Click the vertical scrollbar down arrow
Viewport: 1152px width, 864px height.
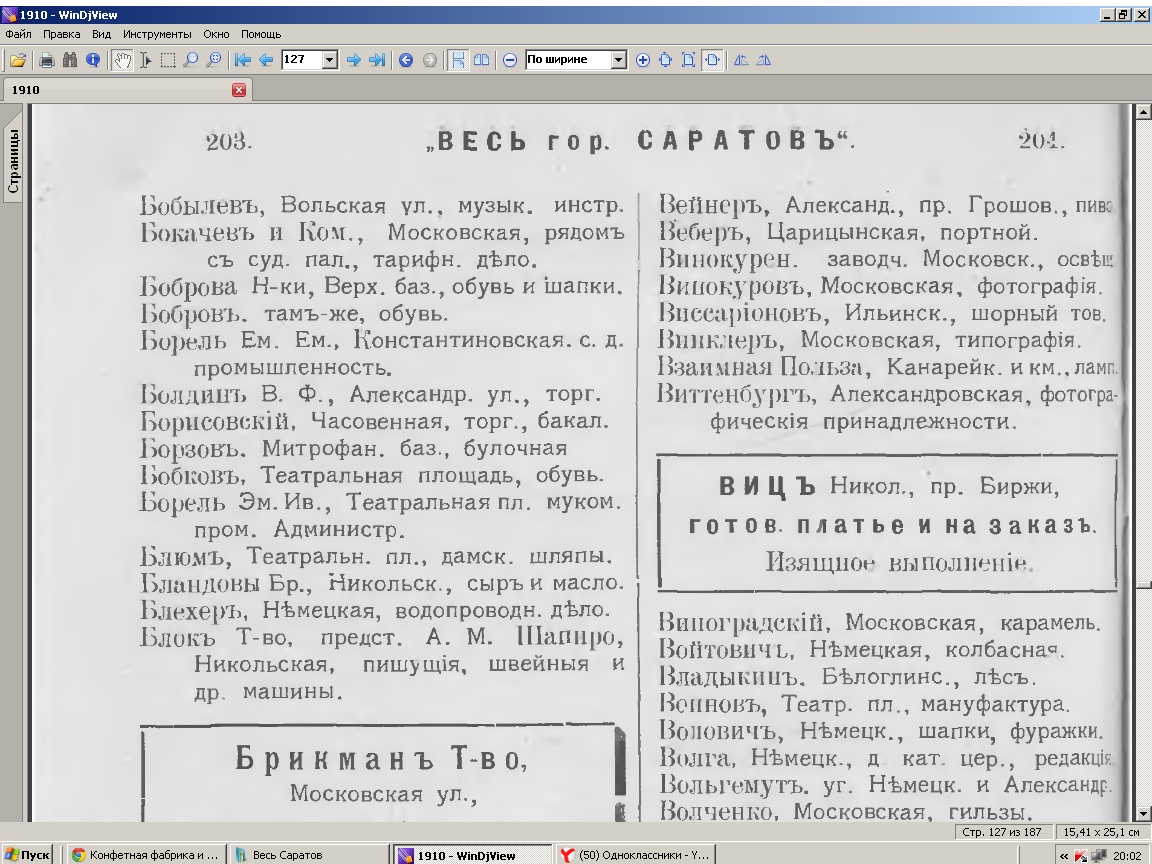point(1140,815)
